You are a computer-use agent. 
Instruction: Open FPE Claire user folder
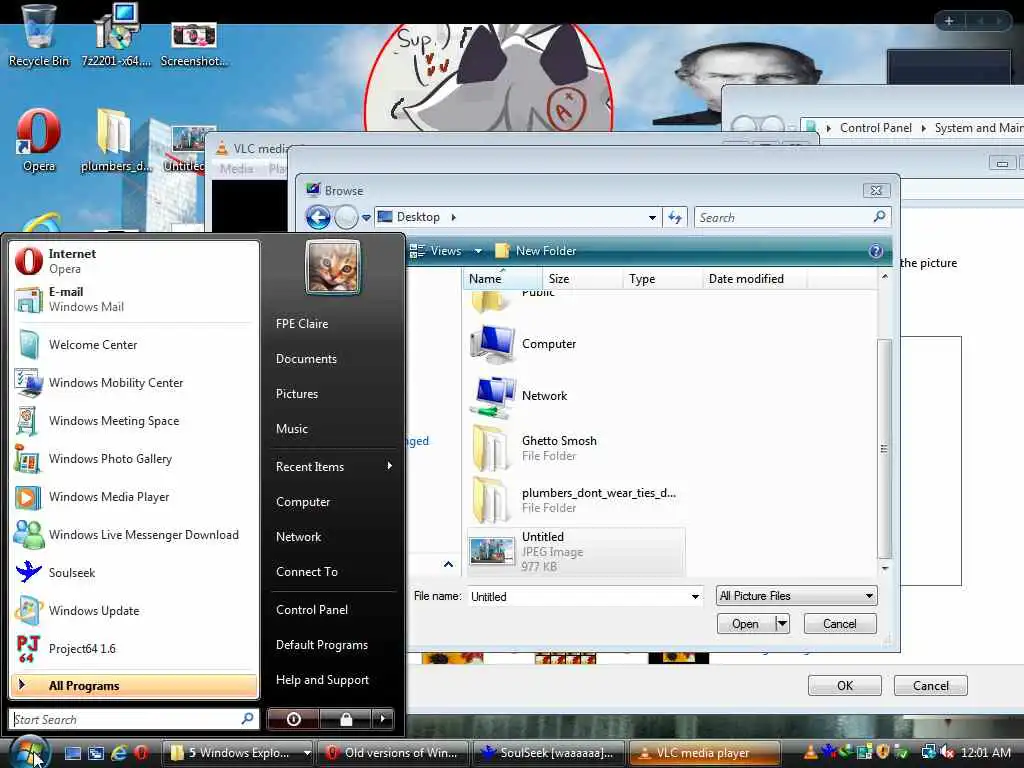(302, 324)
